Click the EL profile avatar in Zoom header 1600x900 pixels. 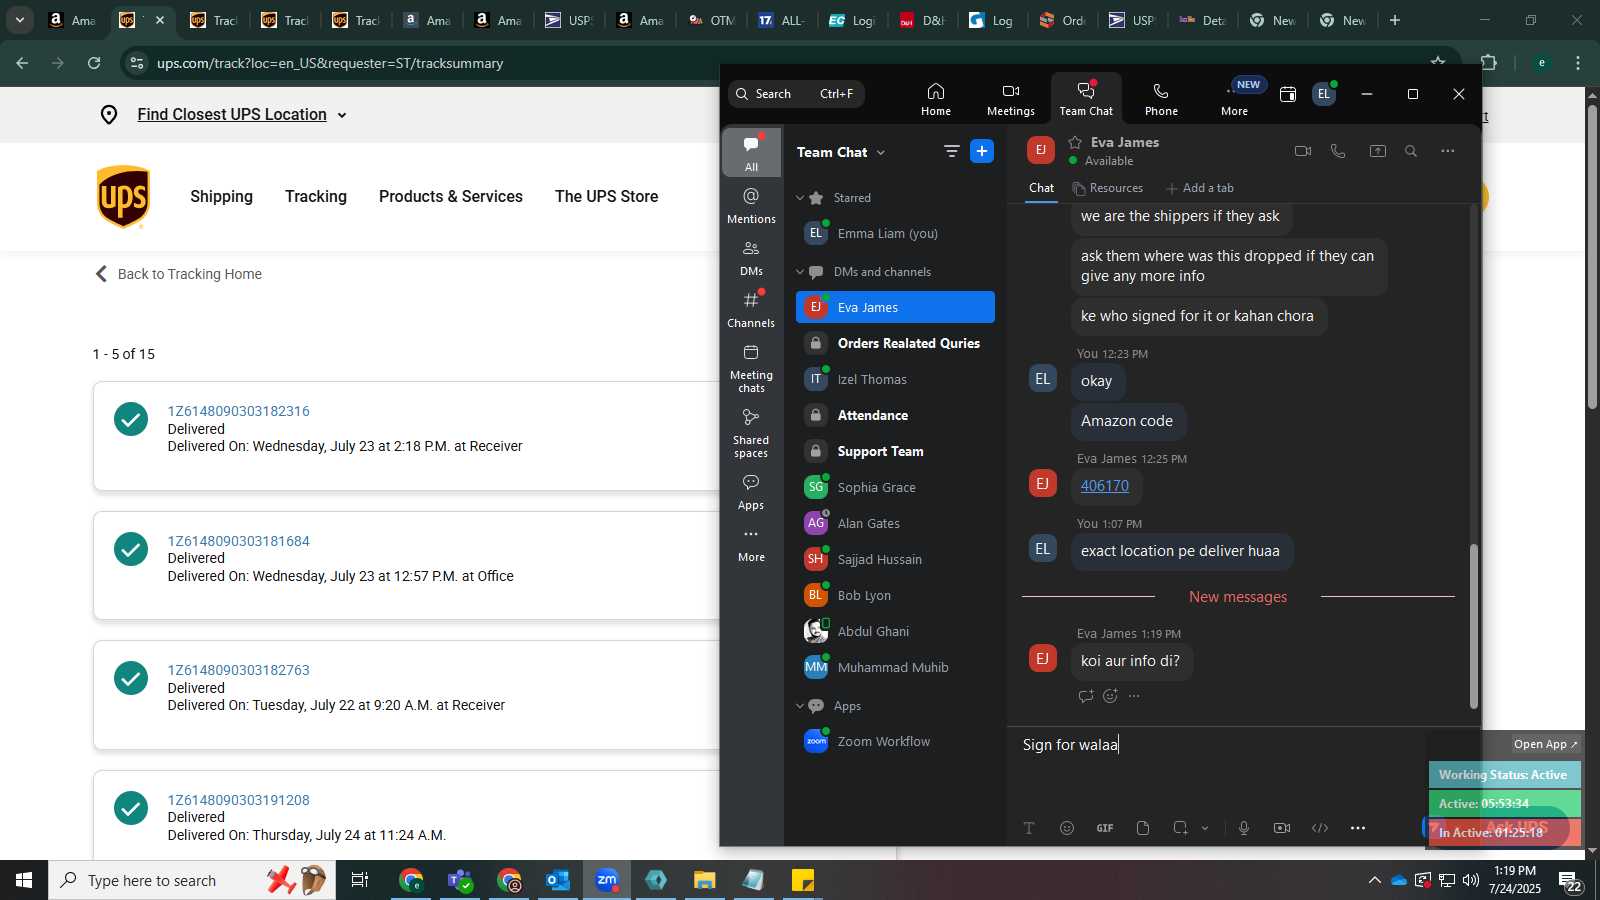[x=1324, y=94]
